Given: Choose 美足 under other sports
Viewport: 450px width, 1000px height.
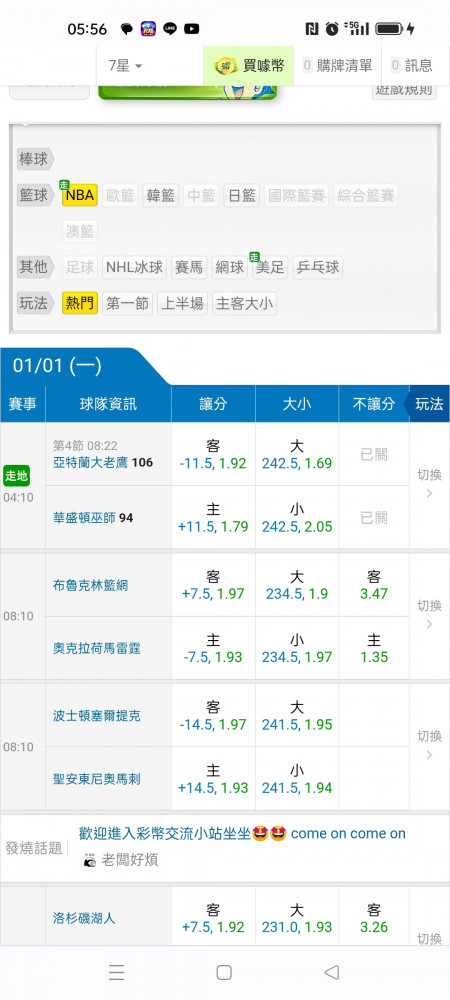Looking at the screenshot, I should click(x=270, y=267).
